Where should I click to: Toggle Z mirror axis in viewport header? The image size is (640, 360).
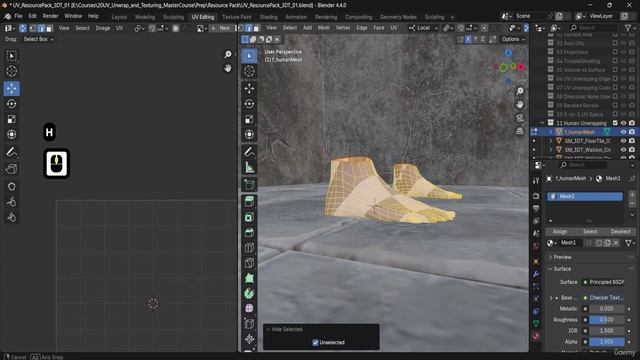pos(483,39)
